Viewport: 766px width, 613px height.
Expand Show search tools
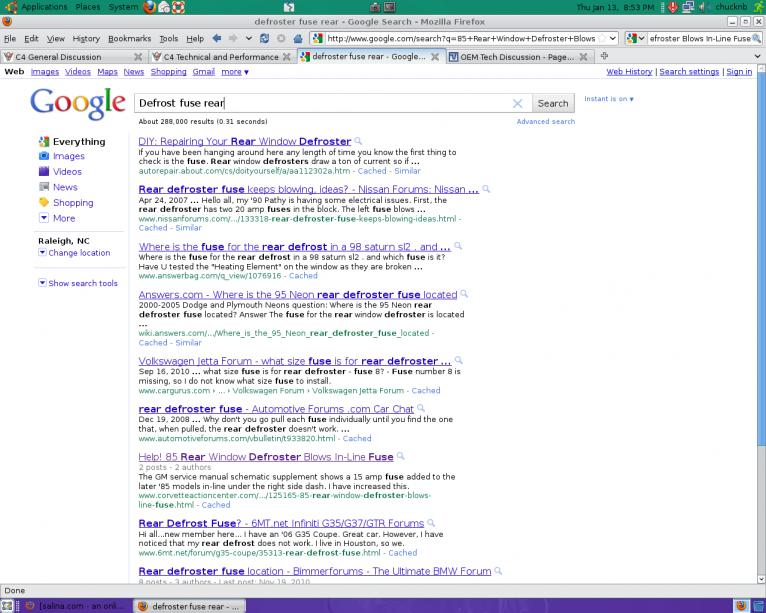pos(78,283)
